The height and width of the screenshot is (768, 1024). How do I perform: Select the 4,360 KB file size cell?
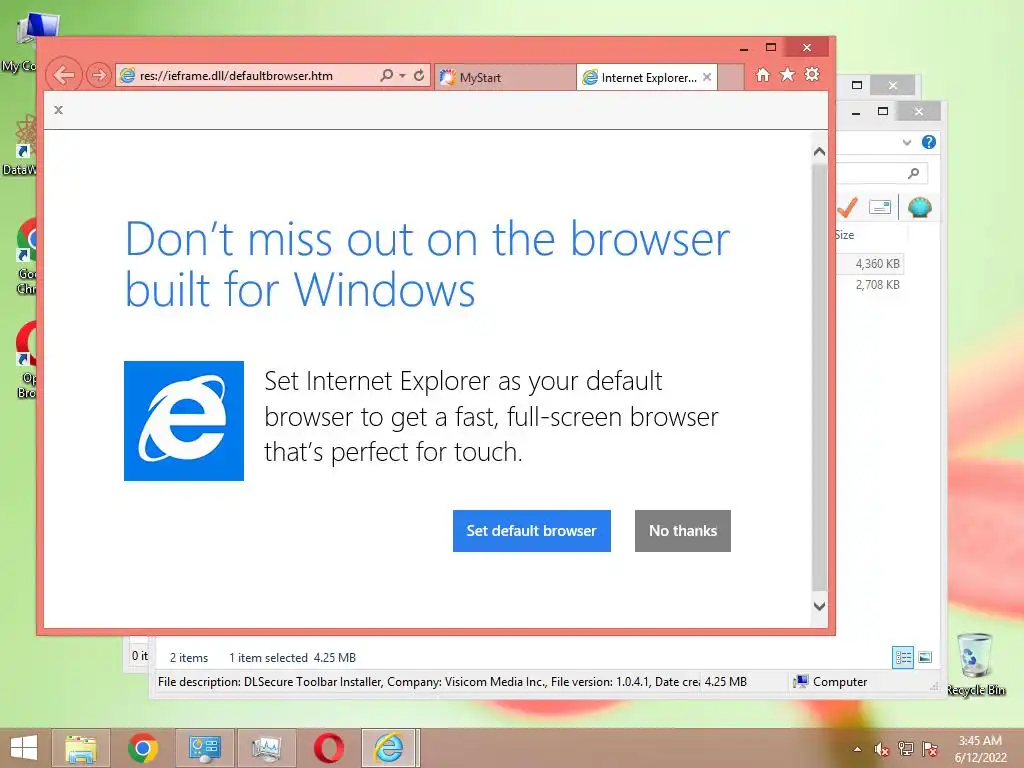(877, 264)
